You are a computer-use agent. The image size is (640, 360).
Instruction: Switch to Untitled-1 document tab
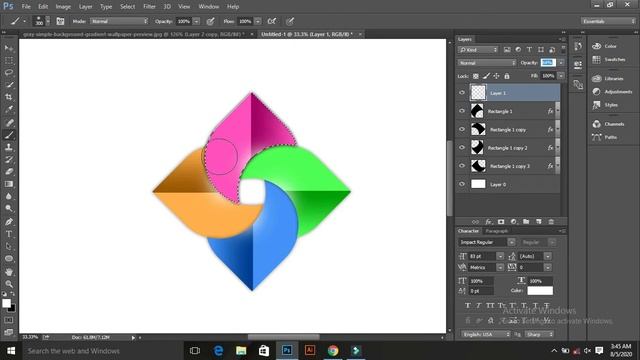pyautogui.click(x=307, y=34)
